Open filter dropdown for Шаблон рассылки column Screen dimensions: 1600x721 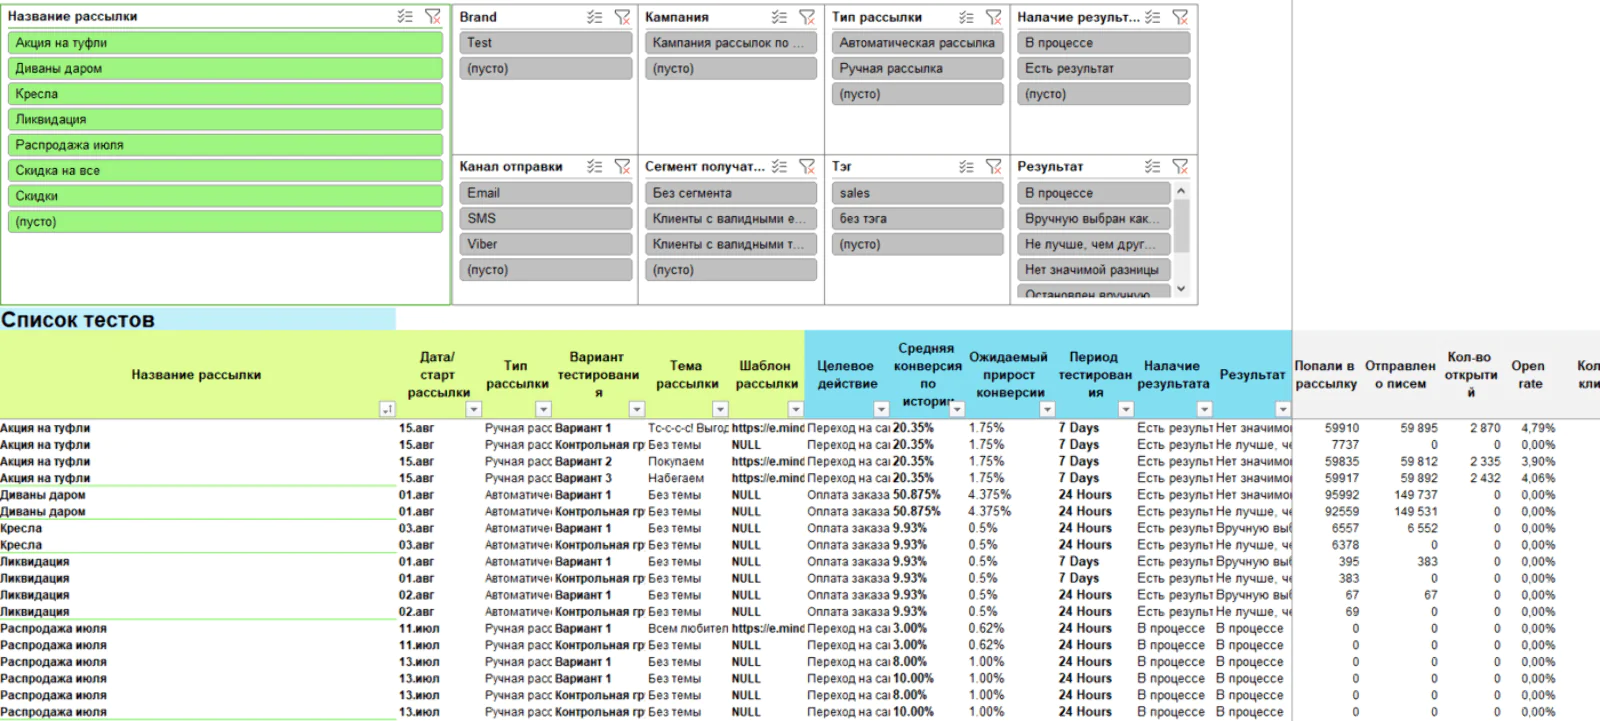tap(796, 409)
